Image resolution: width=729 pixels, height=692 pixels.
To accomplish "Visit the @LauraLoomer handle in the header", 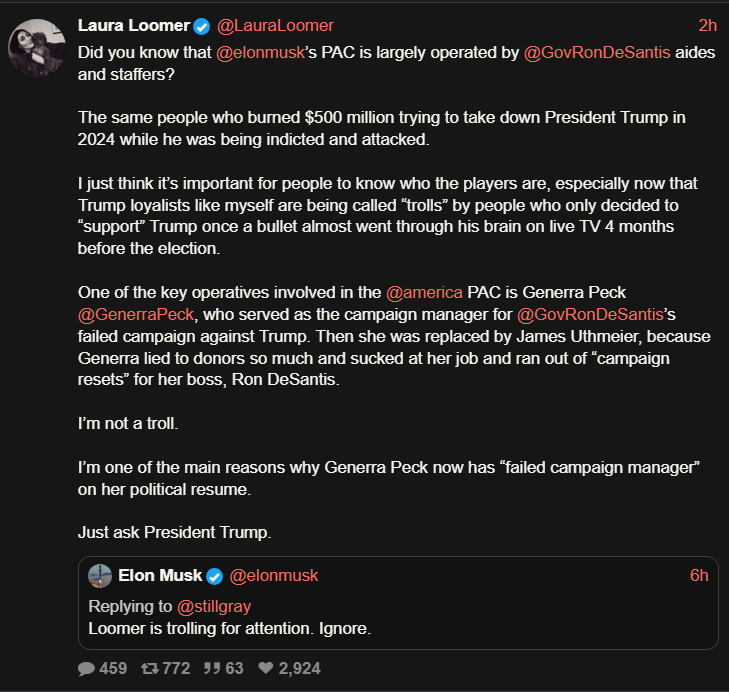I will (x=274, y=26).
